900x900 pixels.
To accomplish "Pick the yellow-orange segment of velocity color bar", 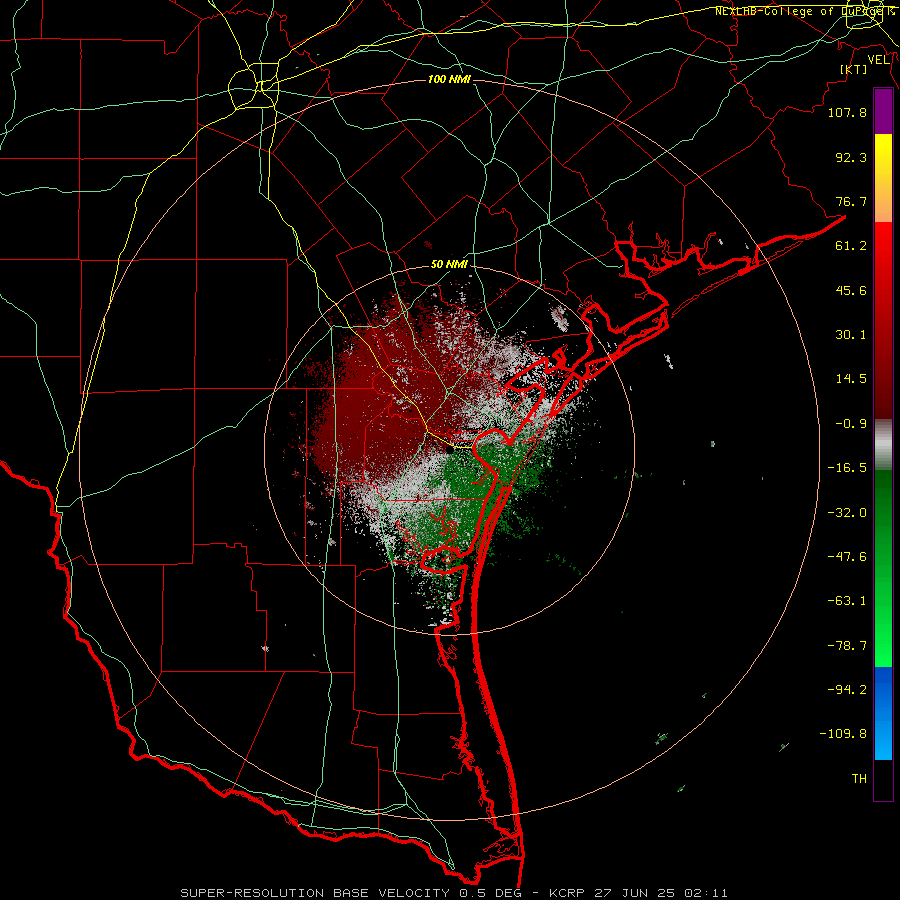I will tap(883, 178).
